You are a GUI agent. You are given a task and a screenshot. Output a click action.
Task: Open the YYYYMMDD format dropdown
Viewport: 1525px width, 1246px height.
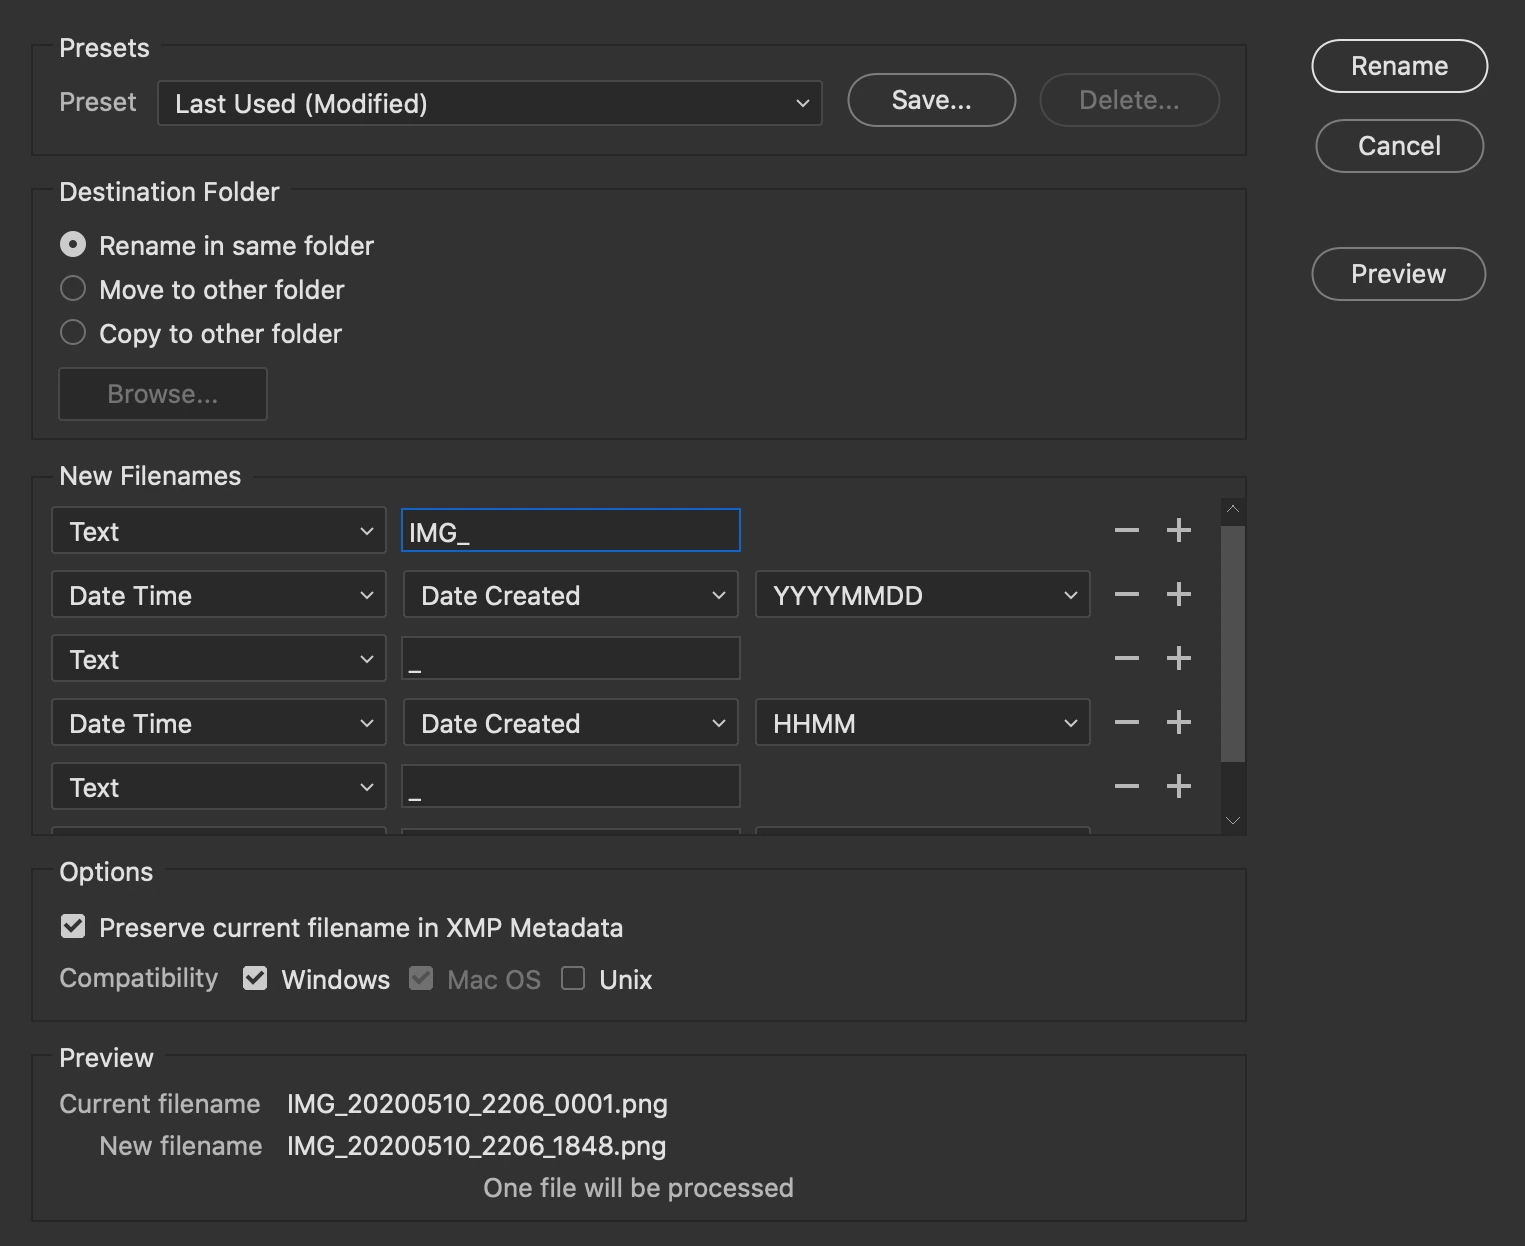(923, 595)
